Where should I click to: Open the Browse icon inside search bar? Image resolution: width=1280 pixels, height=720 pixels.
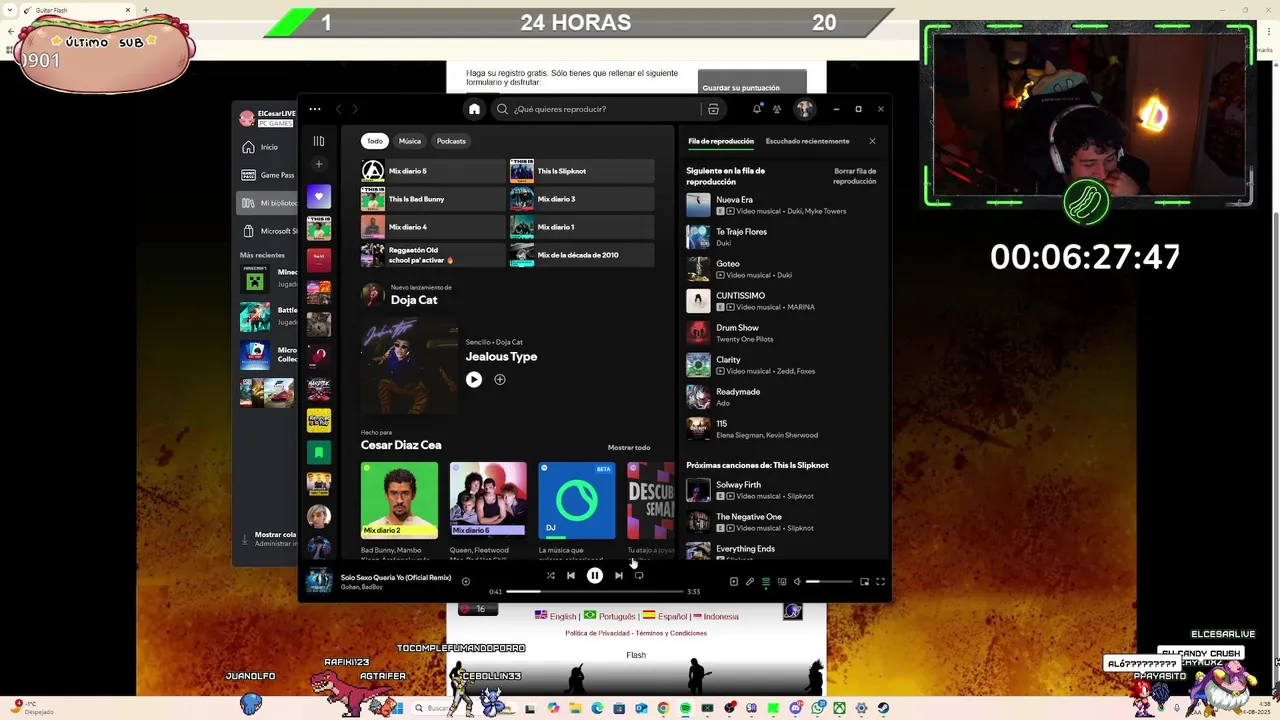[713, 109]
